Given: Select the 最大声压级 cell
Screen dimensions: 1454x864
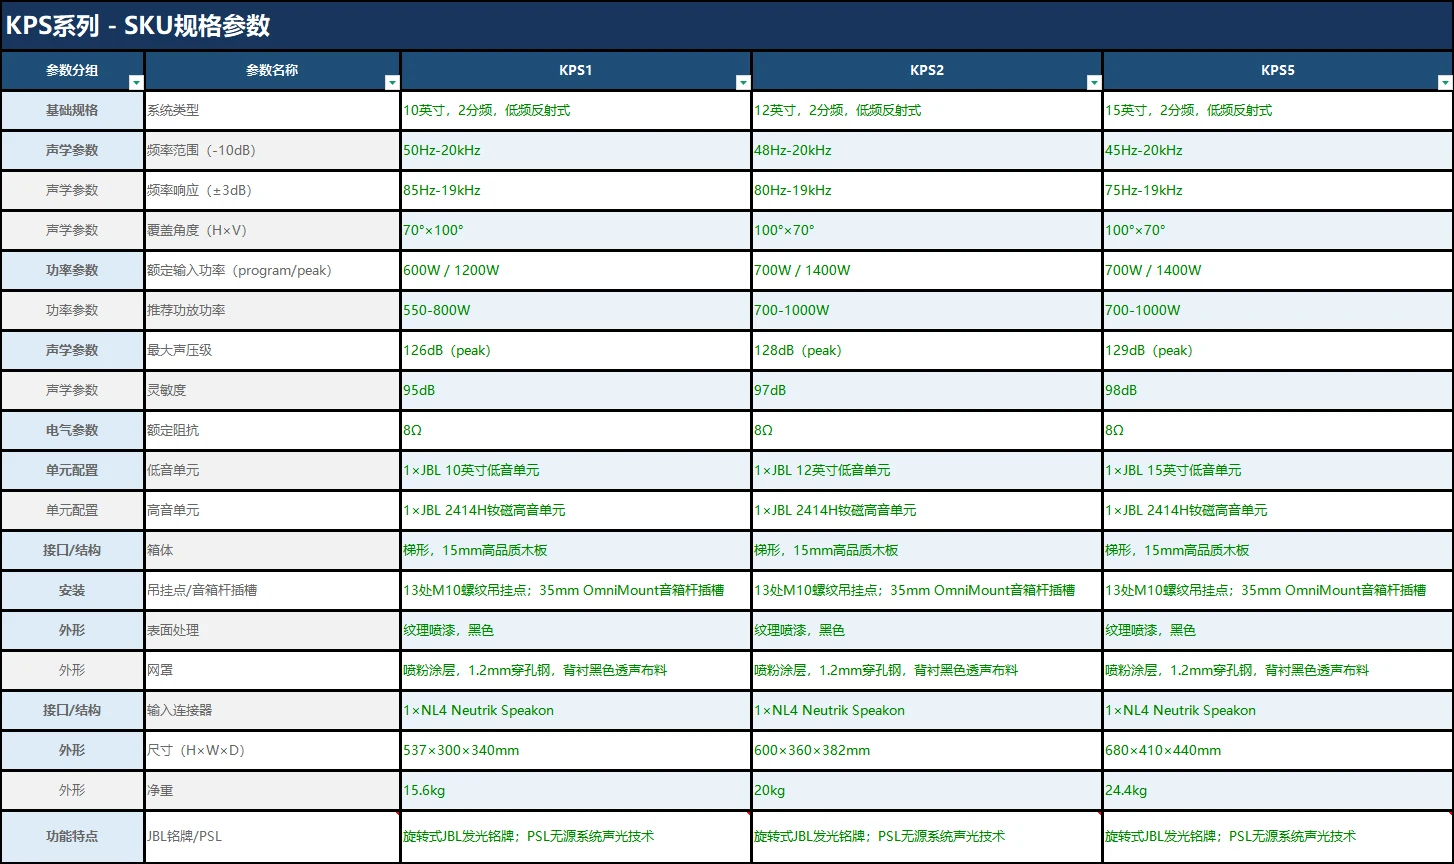Looking at the screenshot, I should 273,351.
